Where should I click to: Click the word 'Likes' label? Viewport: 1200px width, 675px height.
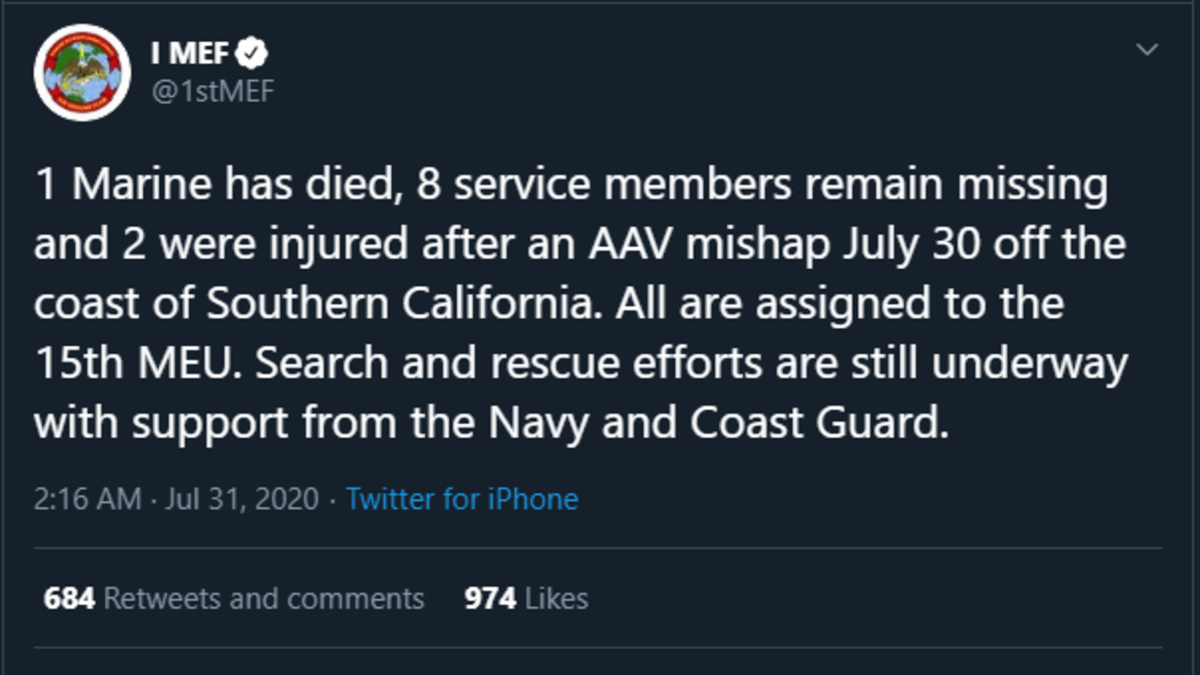(x=556, y=599)
